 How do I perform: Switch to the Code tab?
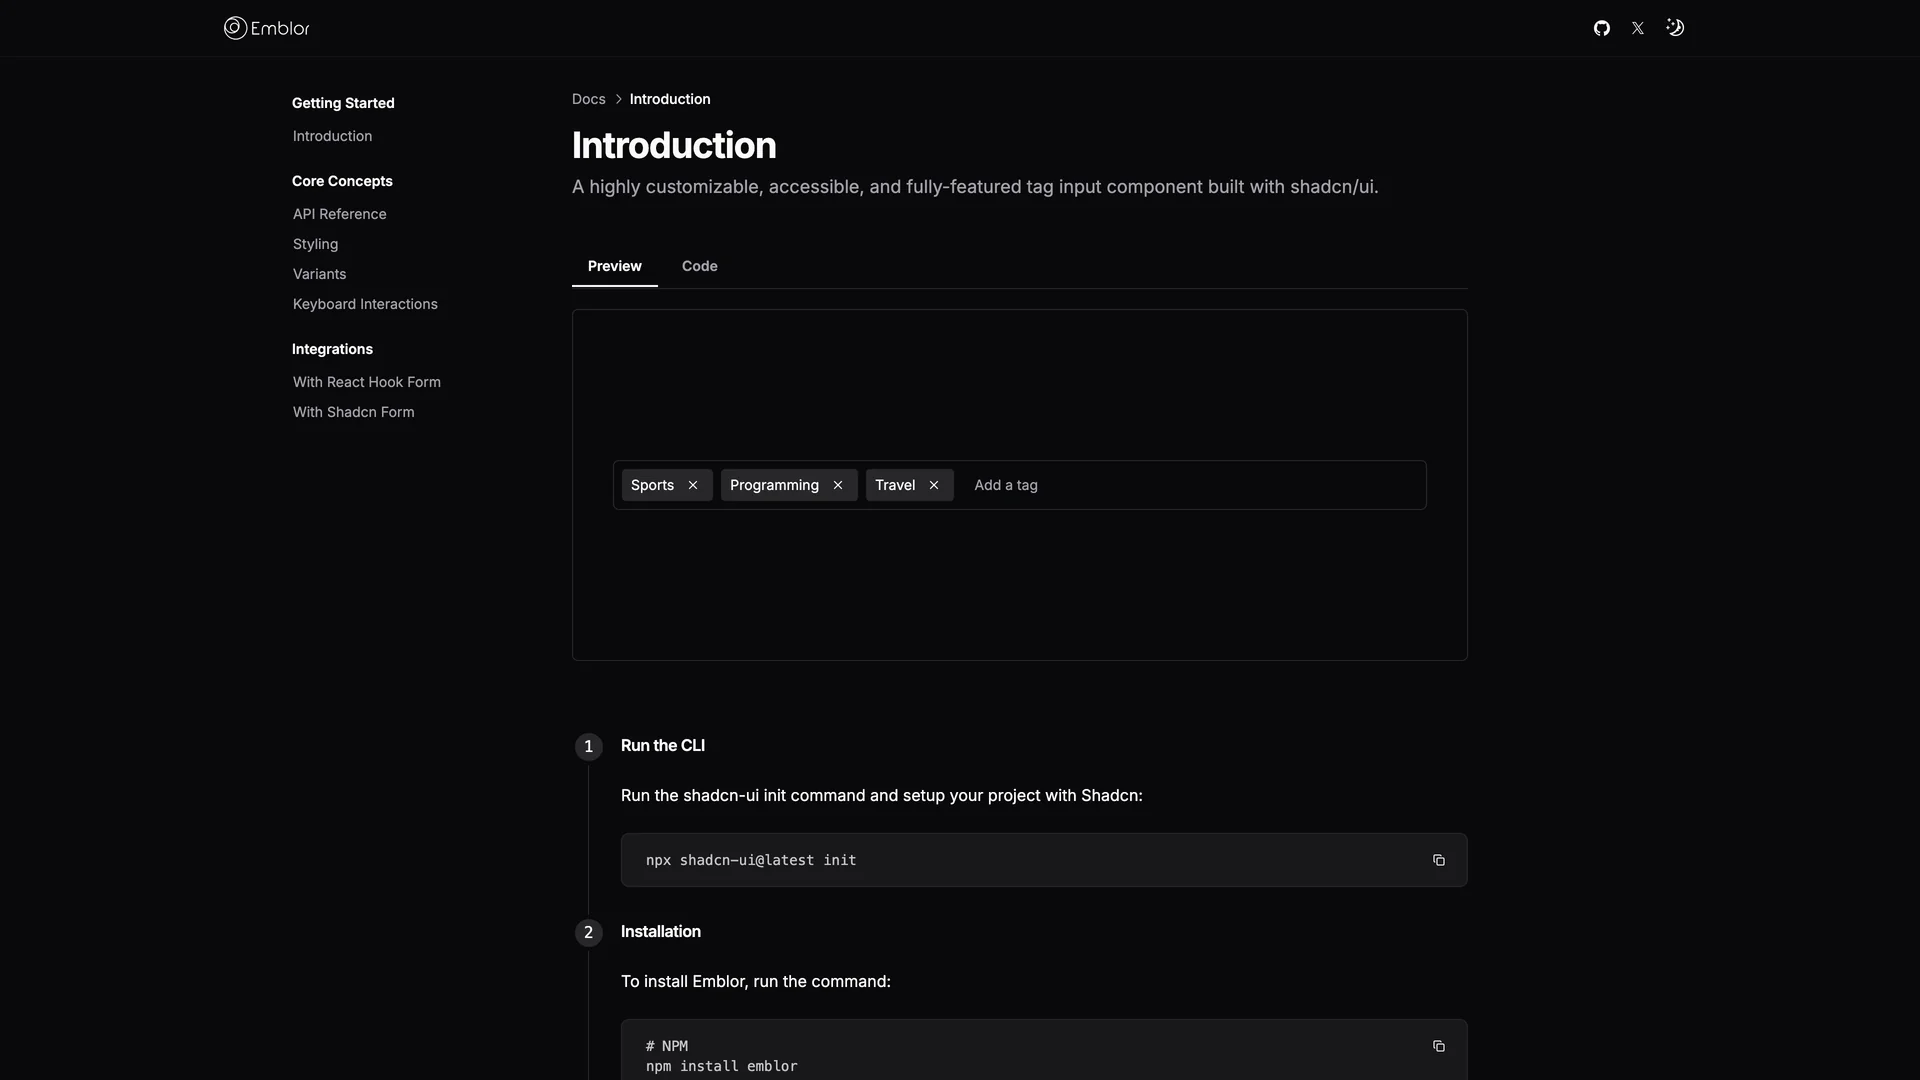699,266
